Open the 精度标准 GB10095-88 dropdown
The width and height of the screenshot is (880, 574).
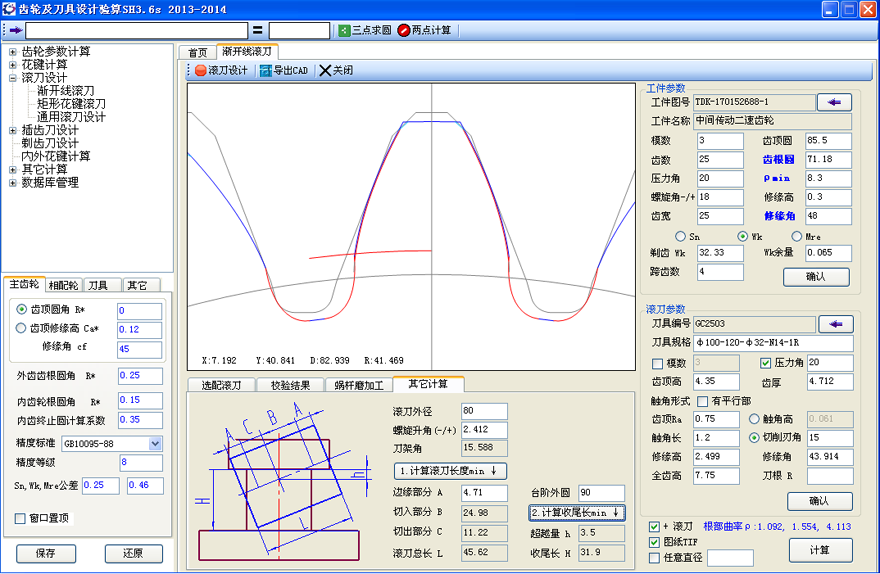tap(155, 443)
